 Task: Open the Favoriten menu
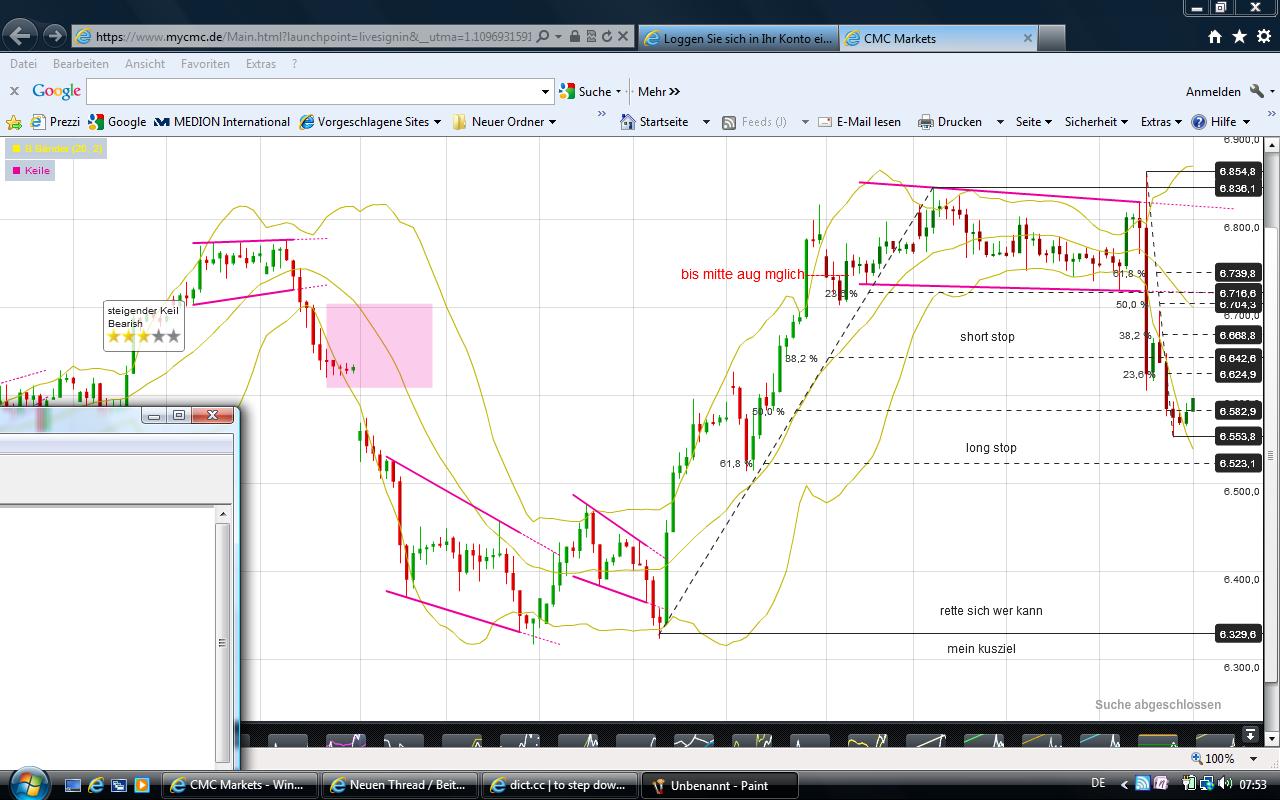tap(205, 64)
